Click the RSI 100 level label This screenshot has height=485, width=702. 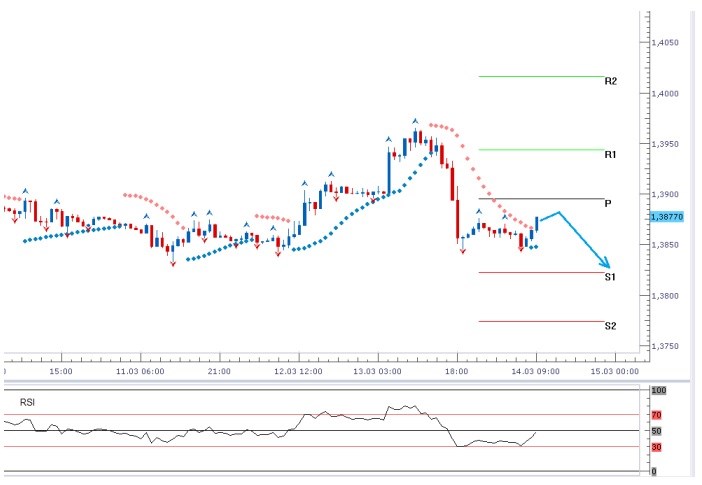click(x=659, y=391)
